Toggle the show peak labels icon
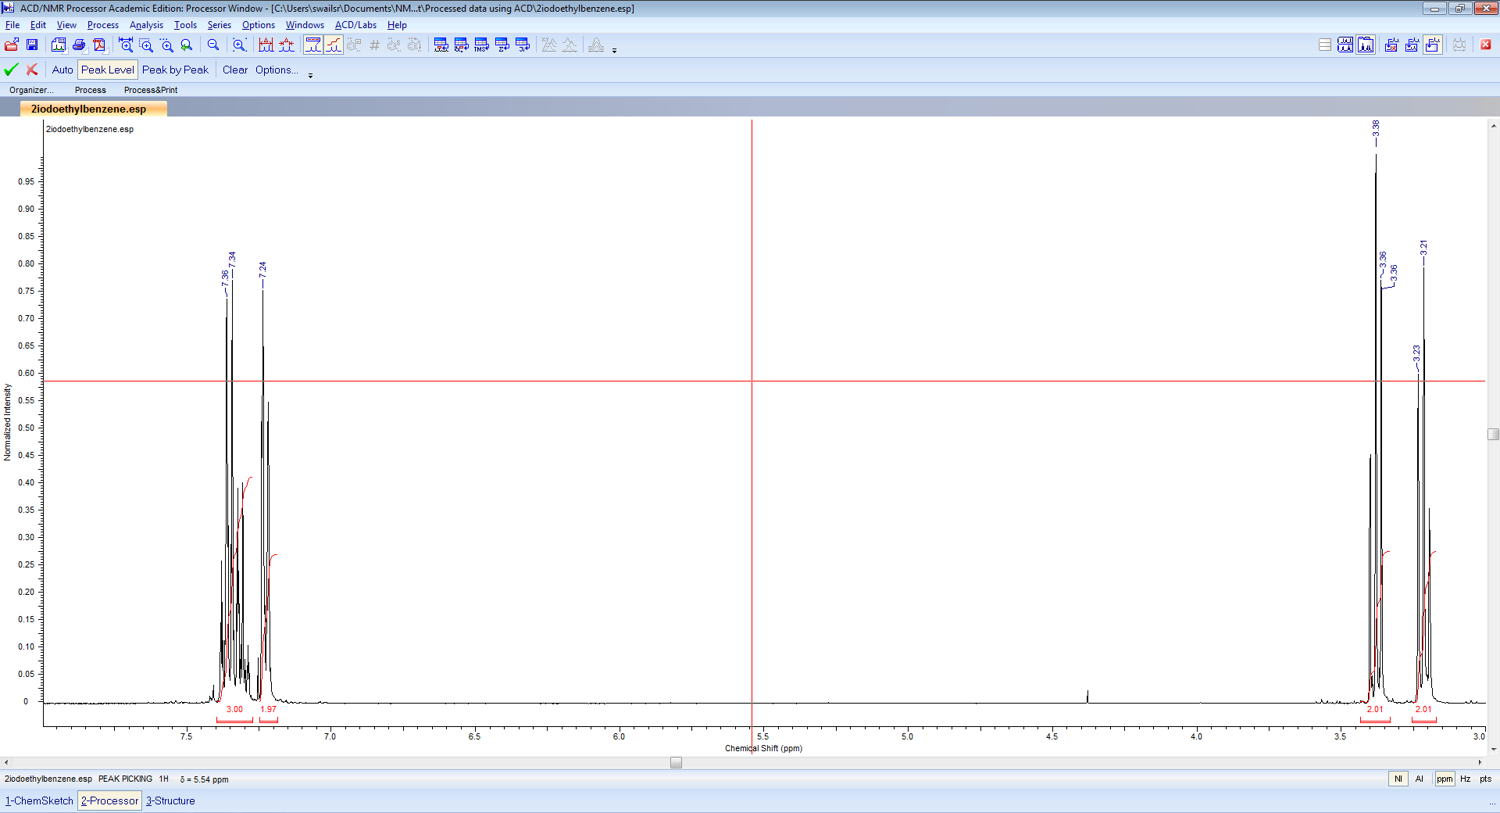Image resolution: width=1500 pixels, height=813 pixels. (x=313, y=45)
